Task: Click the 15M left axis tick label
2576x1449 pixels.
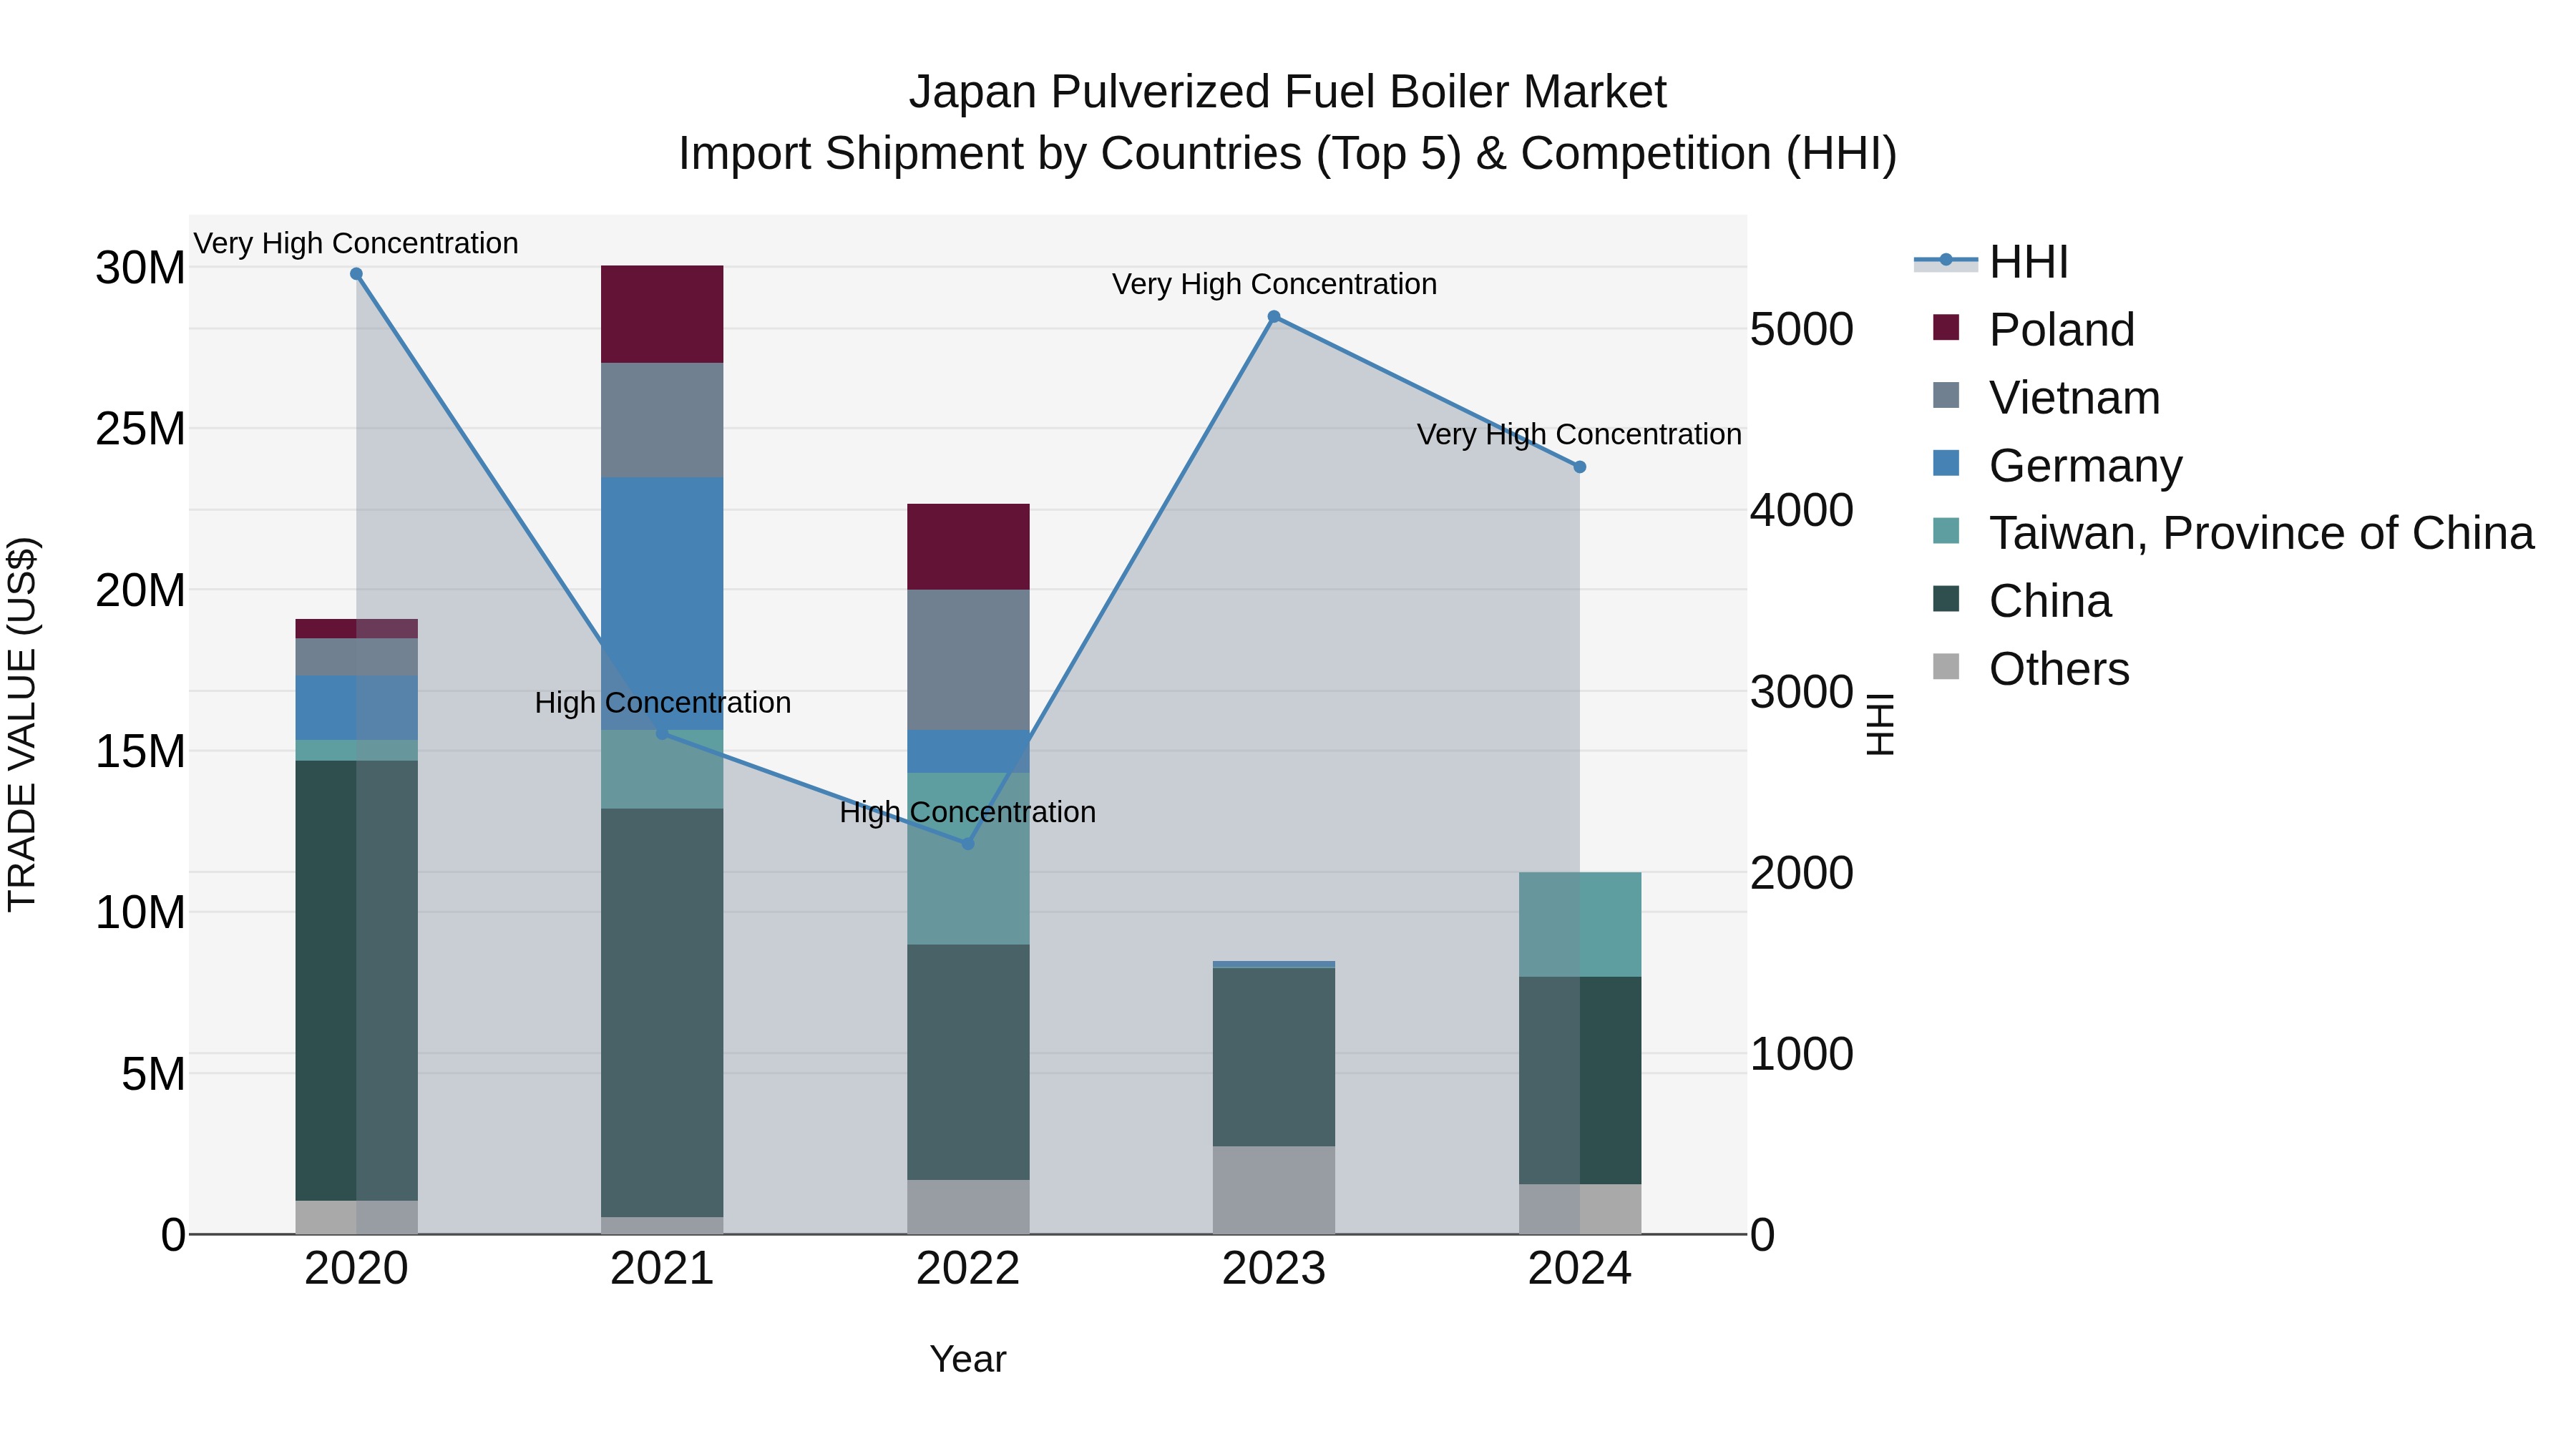Action: point(140,751)
